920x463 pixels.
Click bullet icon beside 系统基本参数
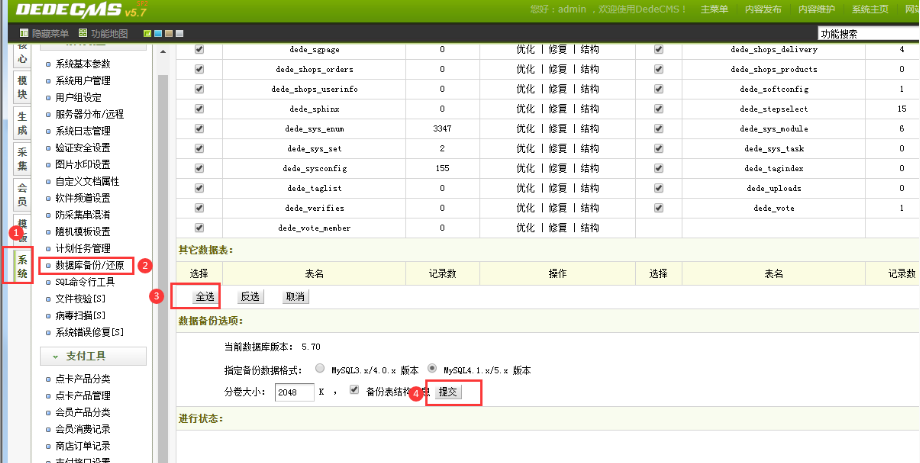coord(47,64)
